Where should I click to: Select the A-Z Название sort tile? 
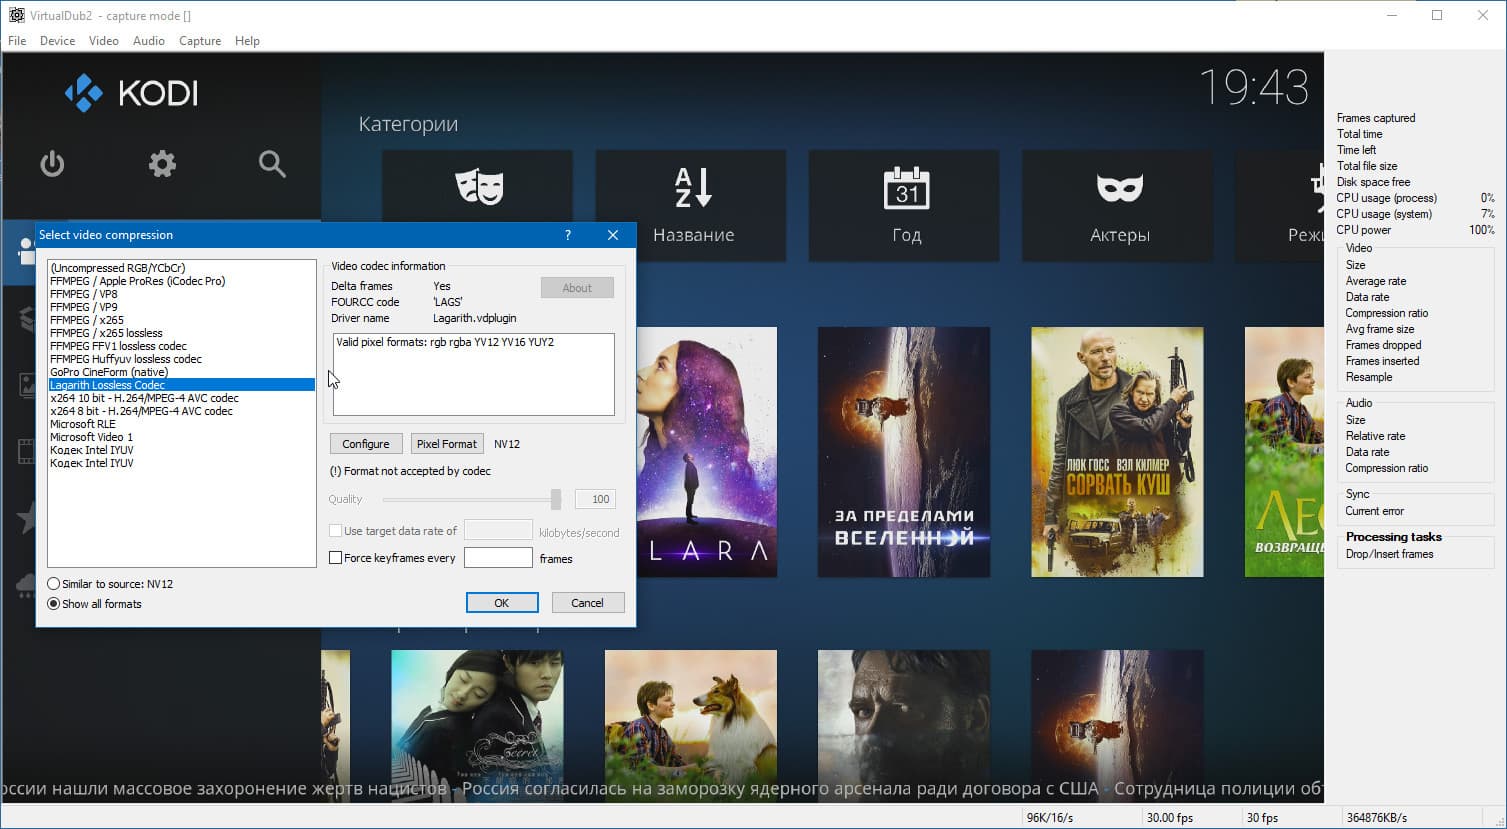pos(691,205)
